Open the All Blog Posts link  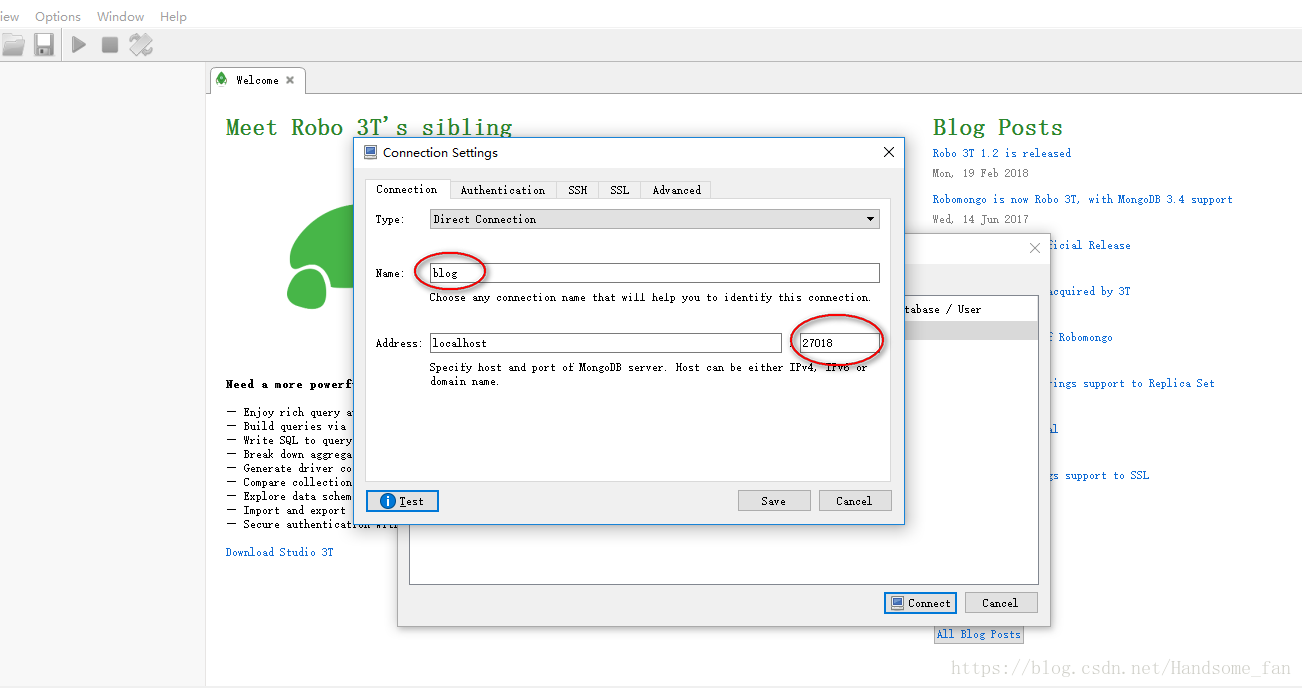click(x=979, y=634)
